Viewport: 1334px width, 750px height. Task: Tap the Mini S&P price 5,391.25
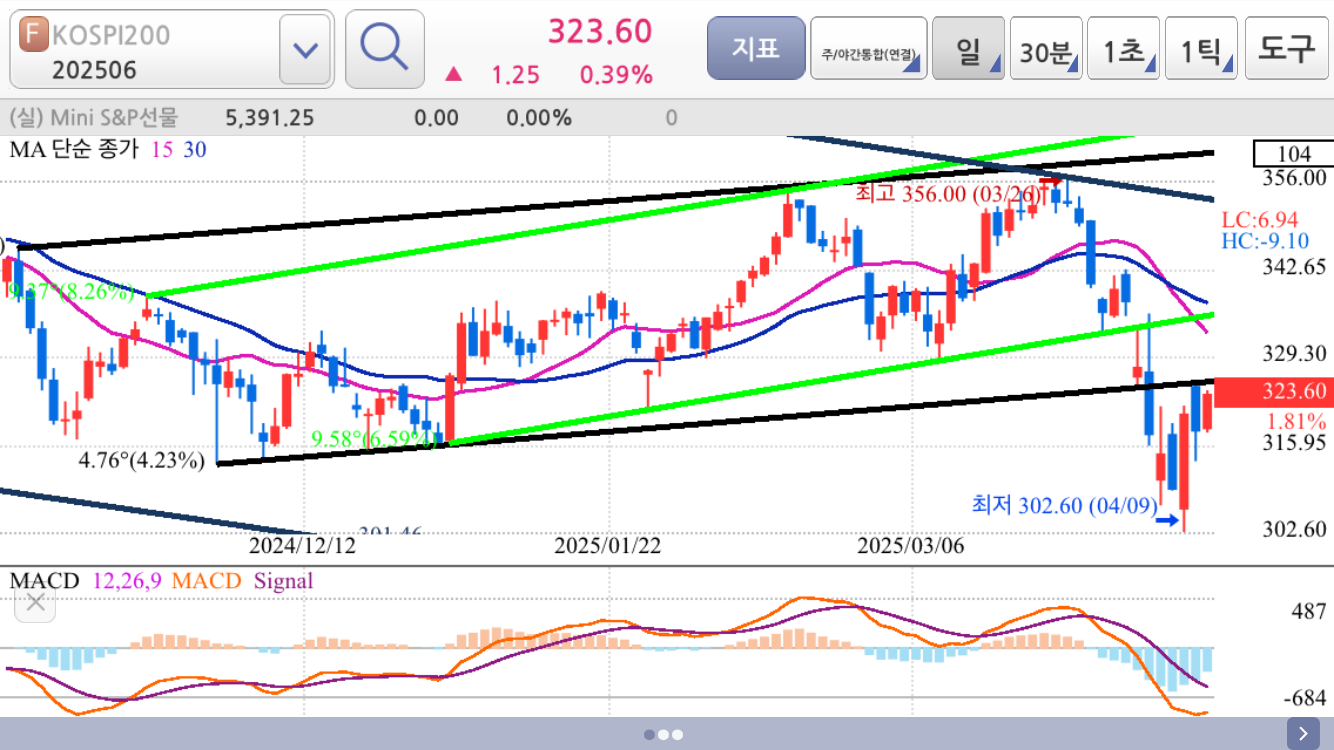click(x=270, y=118)
